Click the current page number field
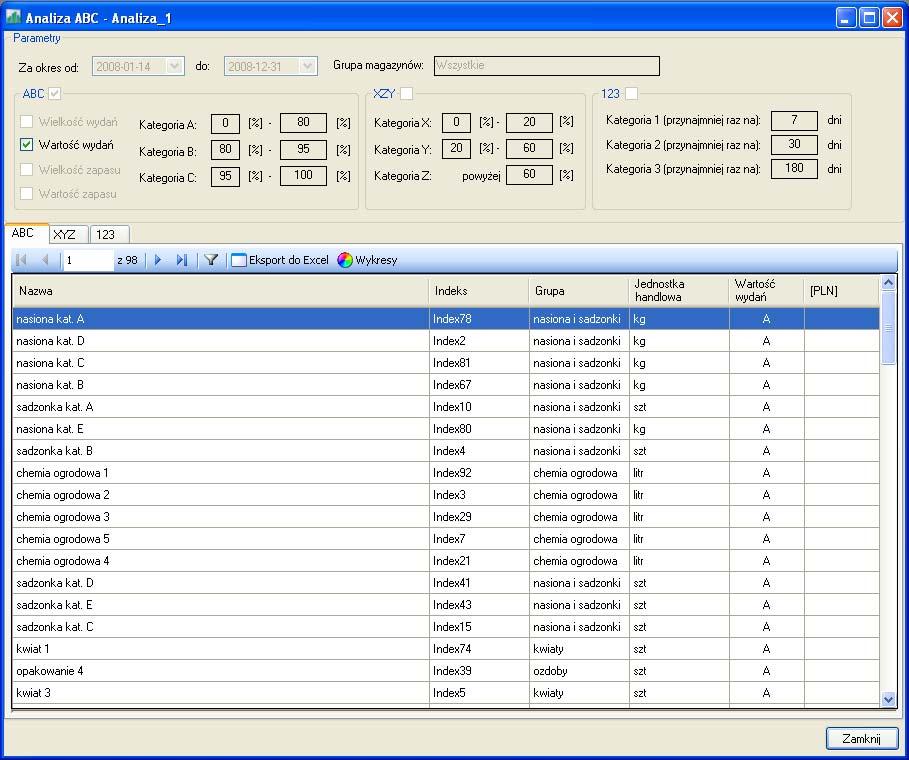Viewport: 909px width, 760px height. [88, 260]
